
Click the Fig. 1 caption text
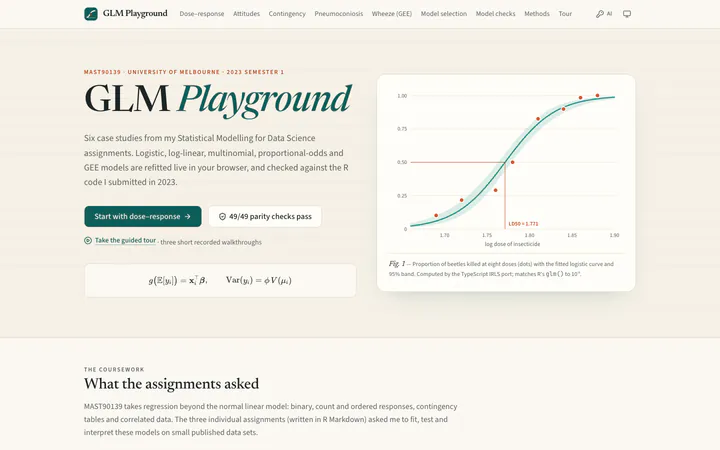(501, 269)
